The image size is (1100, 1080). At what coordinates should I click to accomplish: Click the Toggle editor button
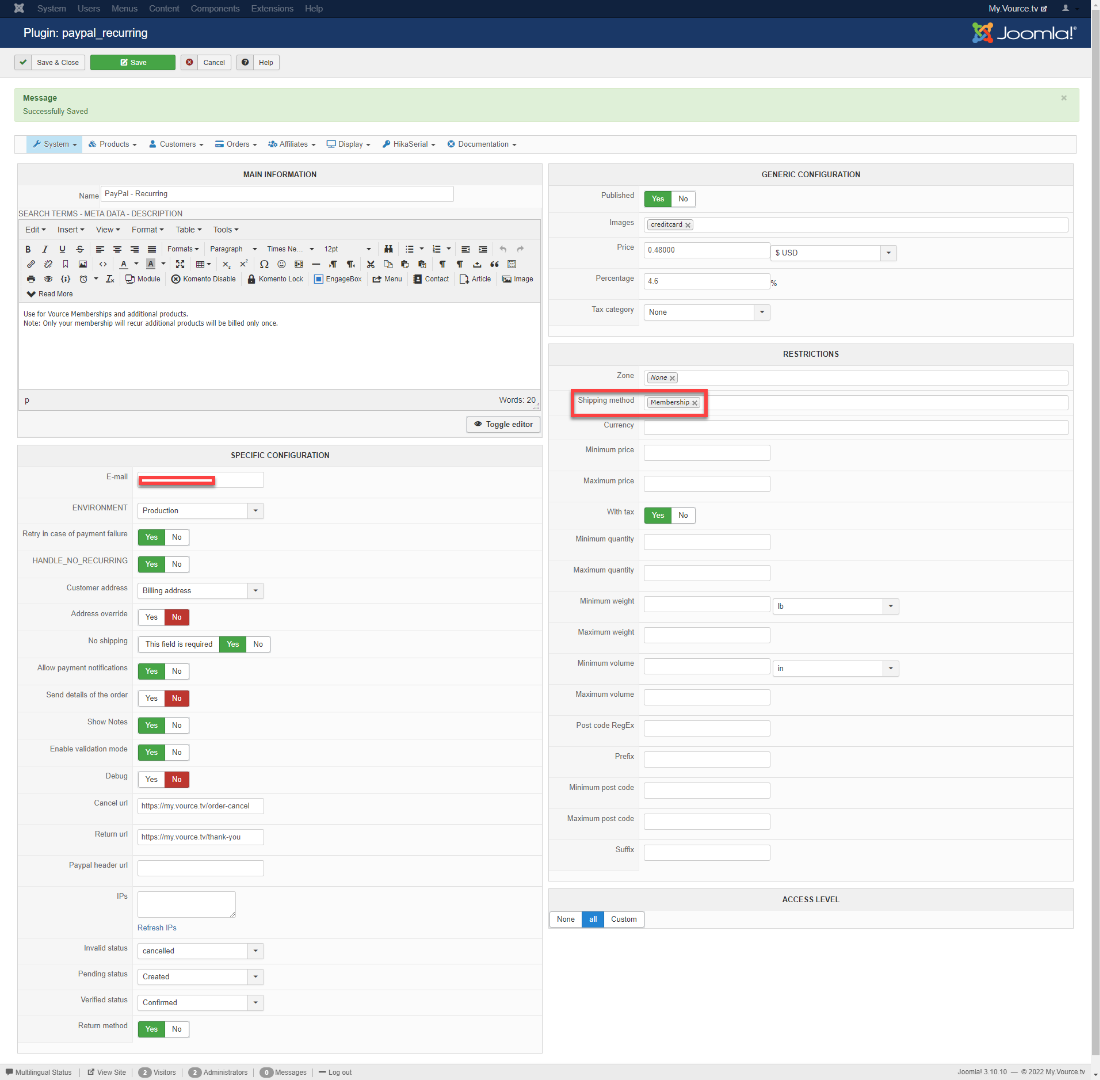tap(503, 425)
